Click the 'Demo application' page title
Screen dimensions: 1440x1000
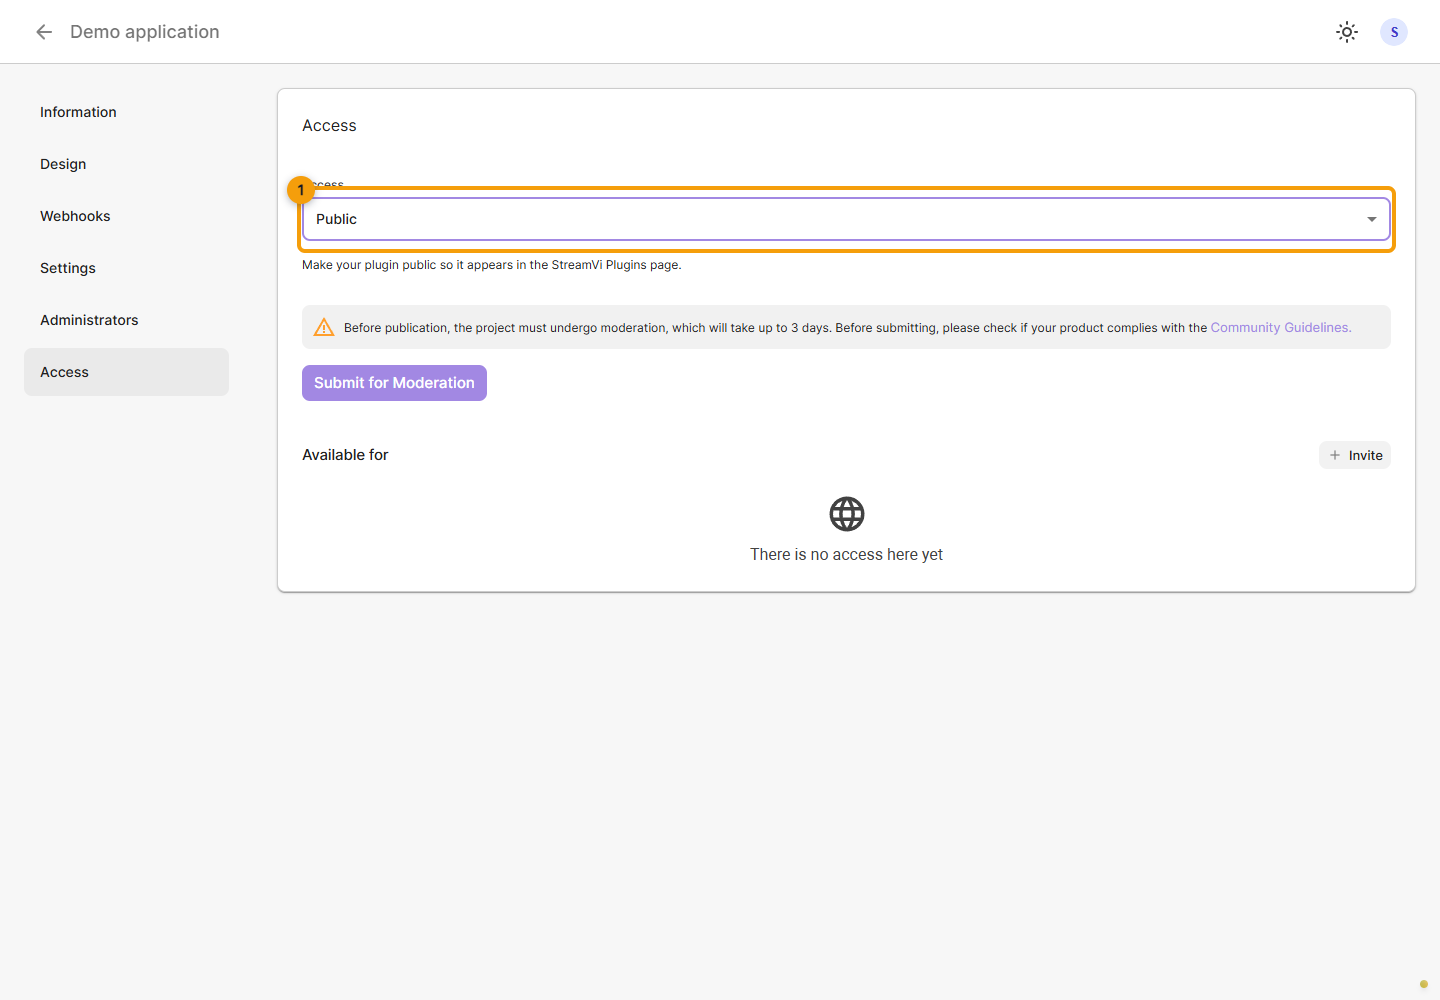pyautogui.click(x=145, y=32)
